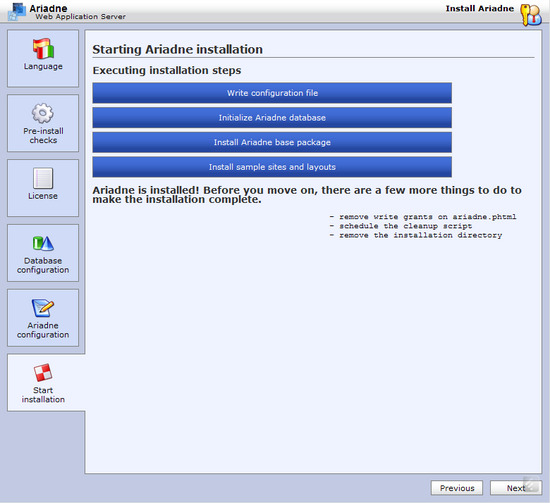Click the key and user icon in header
The height and width of the screenshot is (503, 550).
click(531, 14)
